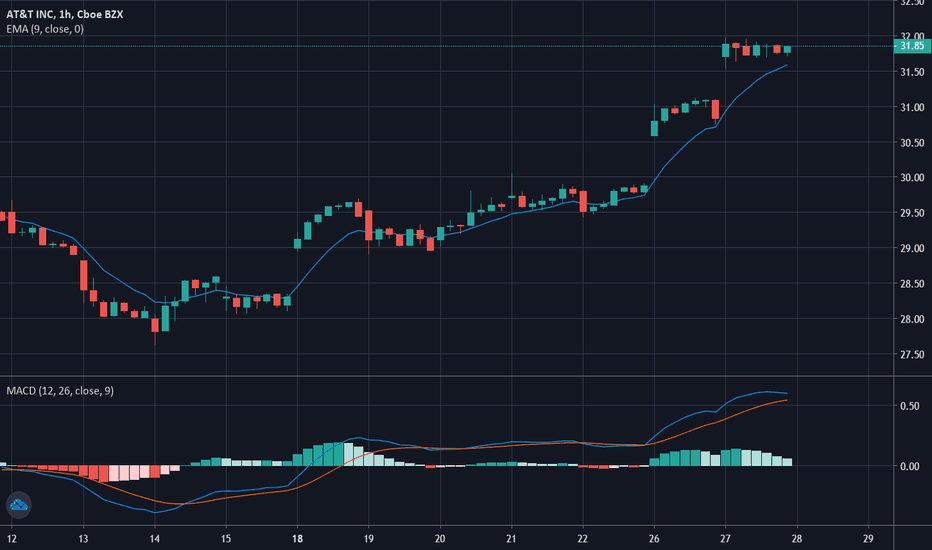Screen dimensions: 932x550
Task: Click date label 20 on time axis
Action: coord(440,539)
